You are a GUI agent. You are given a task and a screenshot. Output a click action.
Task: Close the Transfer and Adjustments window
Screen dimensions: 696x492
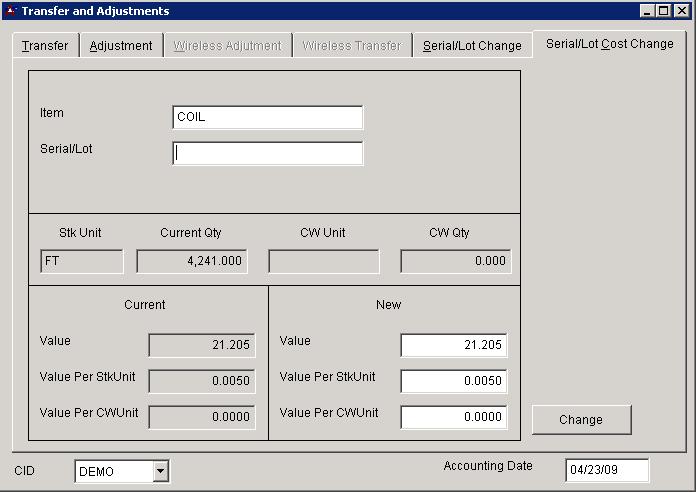[680, 11]
